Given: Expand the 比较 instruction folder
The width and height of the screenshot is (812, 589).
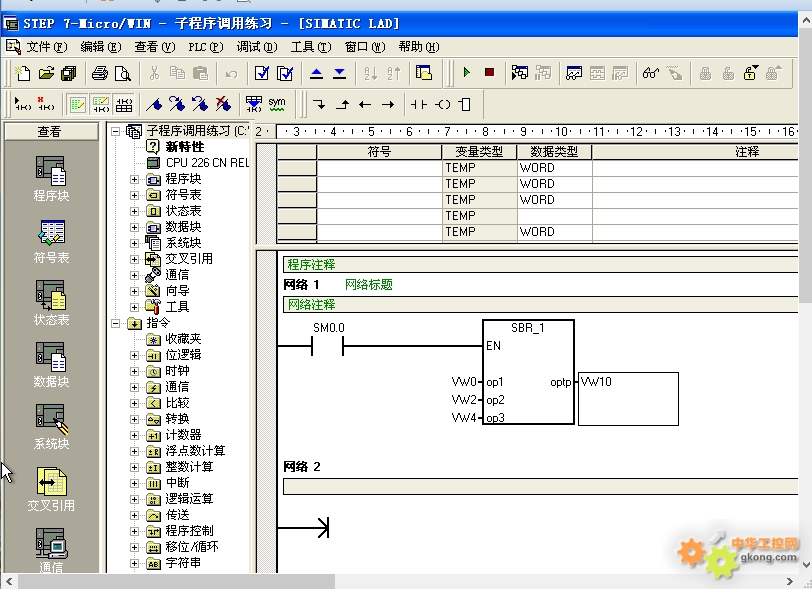Looking at the screenshot, I should [x=135, y=403].
